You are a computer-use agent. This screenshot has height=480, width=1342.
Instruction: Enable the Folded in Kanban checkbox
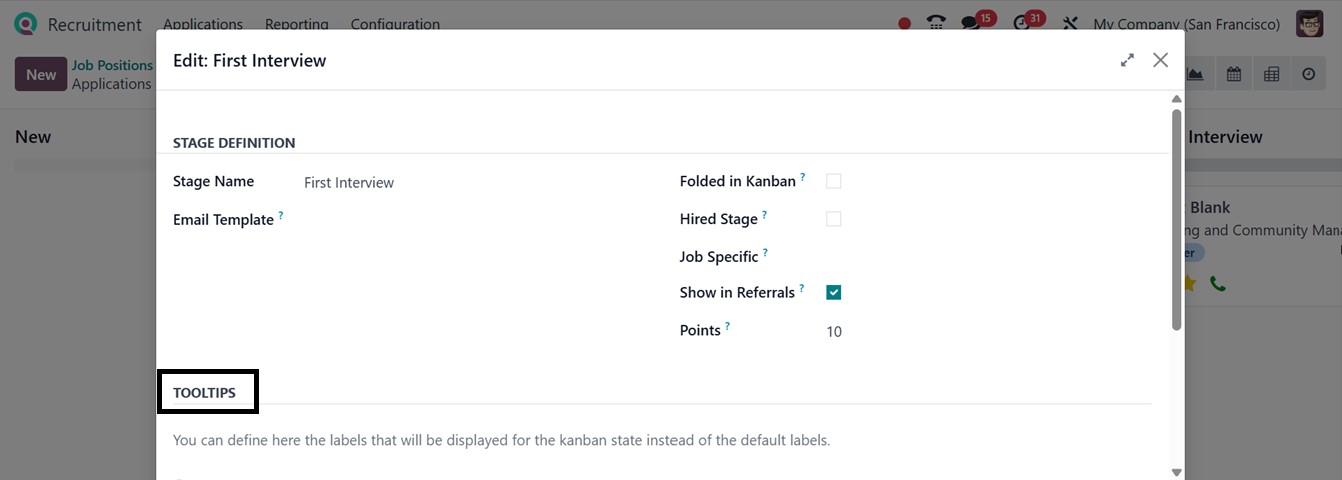click(833, 181)
